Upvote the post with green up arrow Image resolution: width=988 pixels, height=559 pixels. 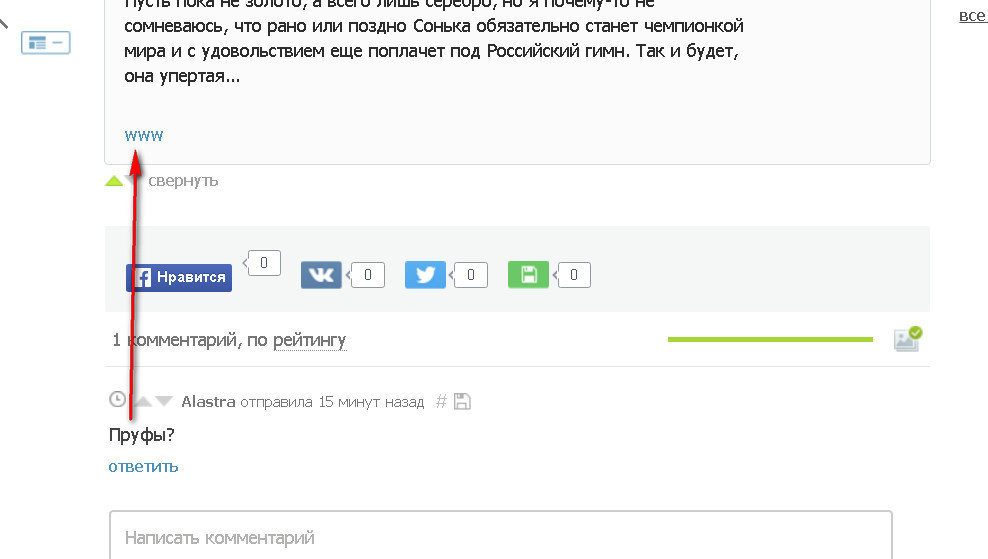click(114, 181)
